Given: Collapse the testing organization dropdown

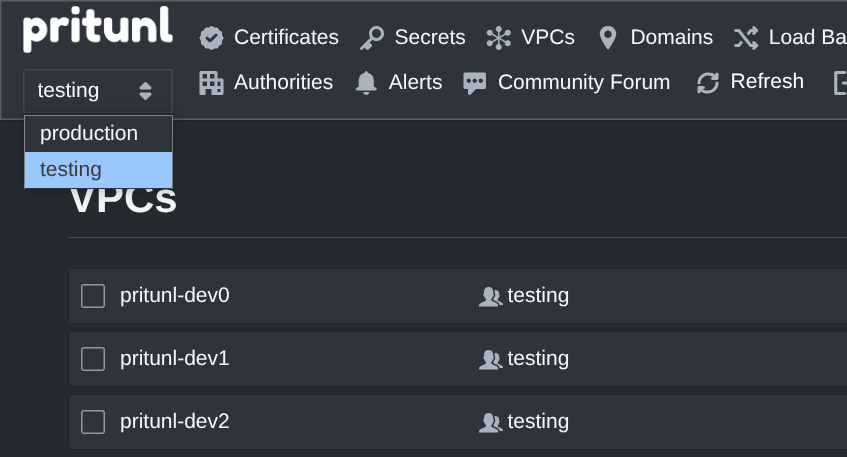Looking at the screenshot, I should pyautogui.click(x=98, y=91).
